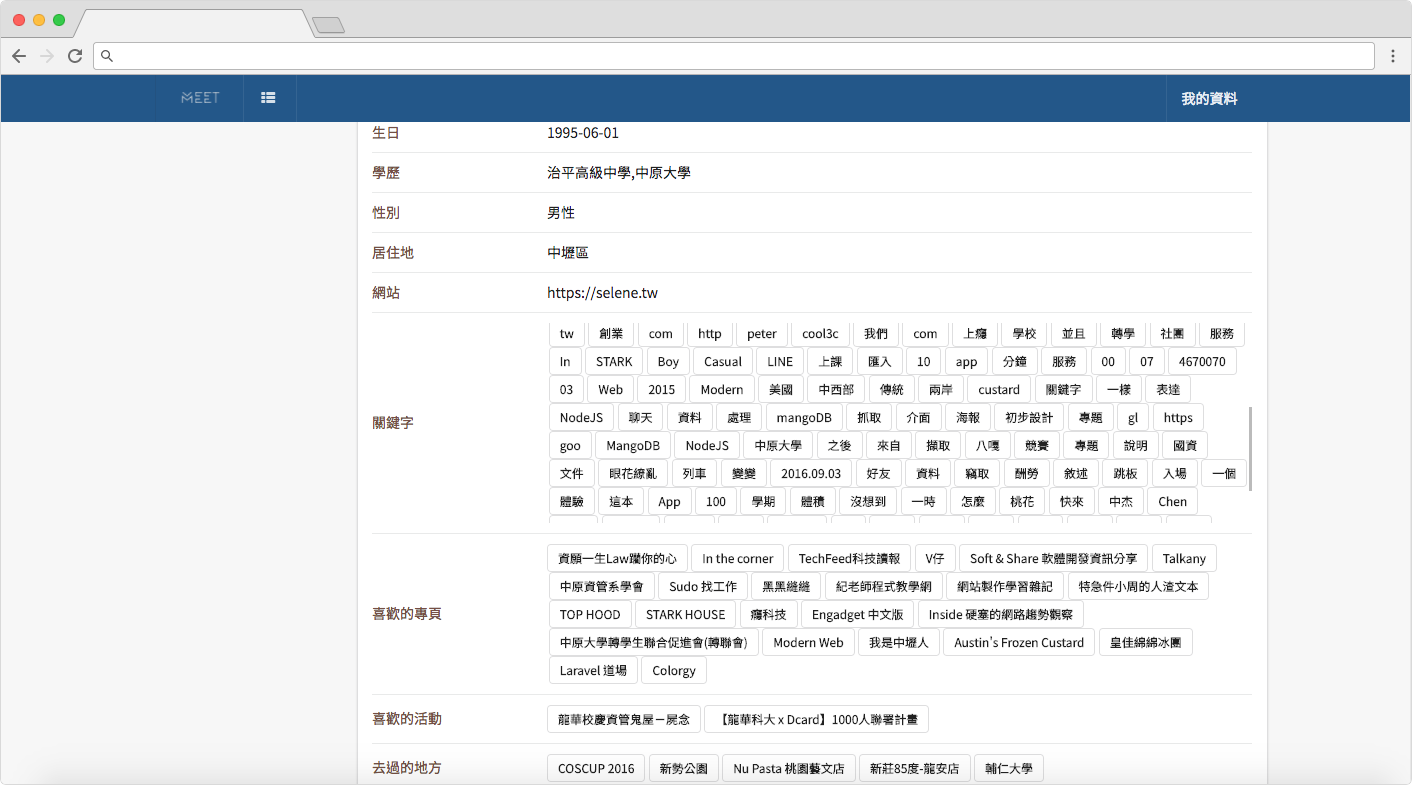Click the 新勢公園 place tag

683,769
